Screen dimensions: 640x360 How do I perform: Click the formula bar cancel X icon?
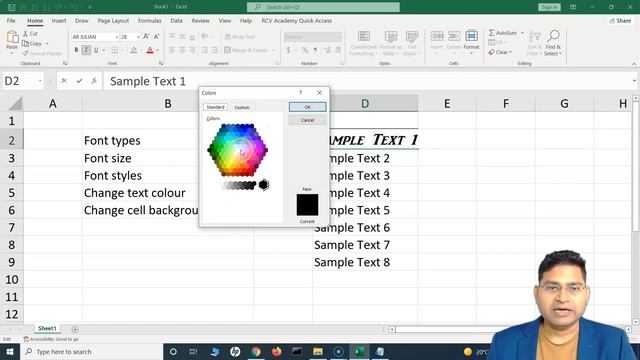pos(64,81)
